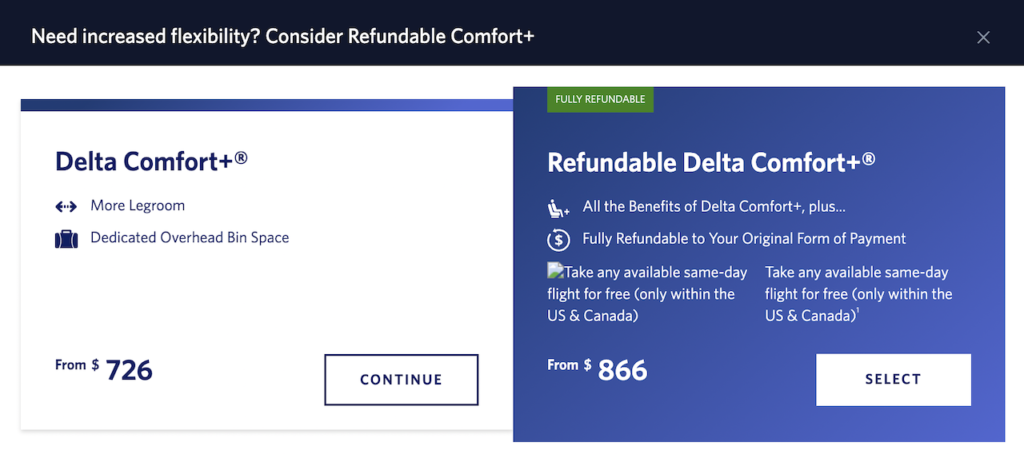This screenshot has width=1024, height=454.
Task: Click the CONTINUE button
Action: (401, 380)
